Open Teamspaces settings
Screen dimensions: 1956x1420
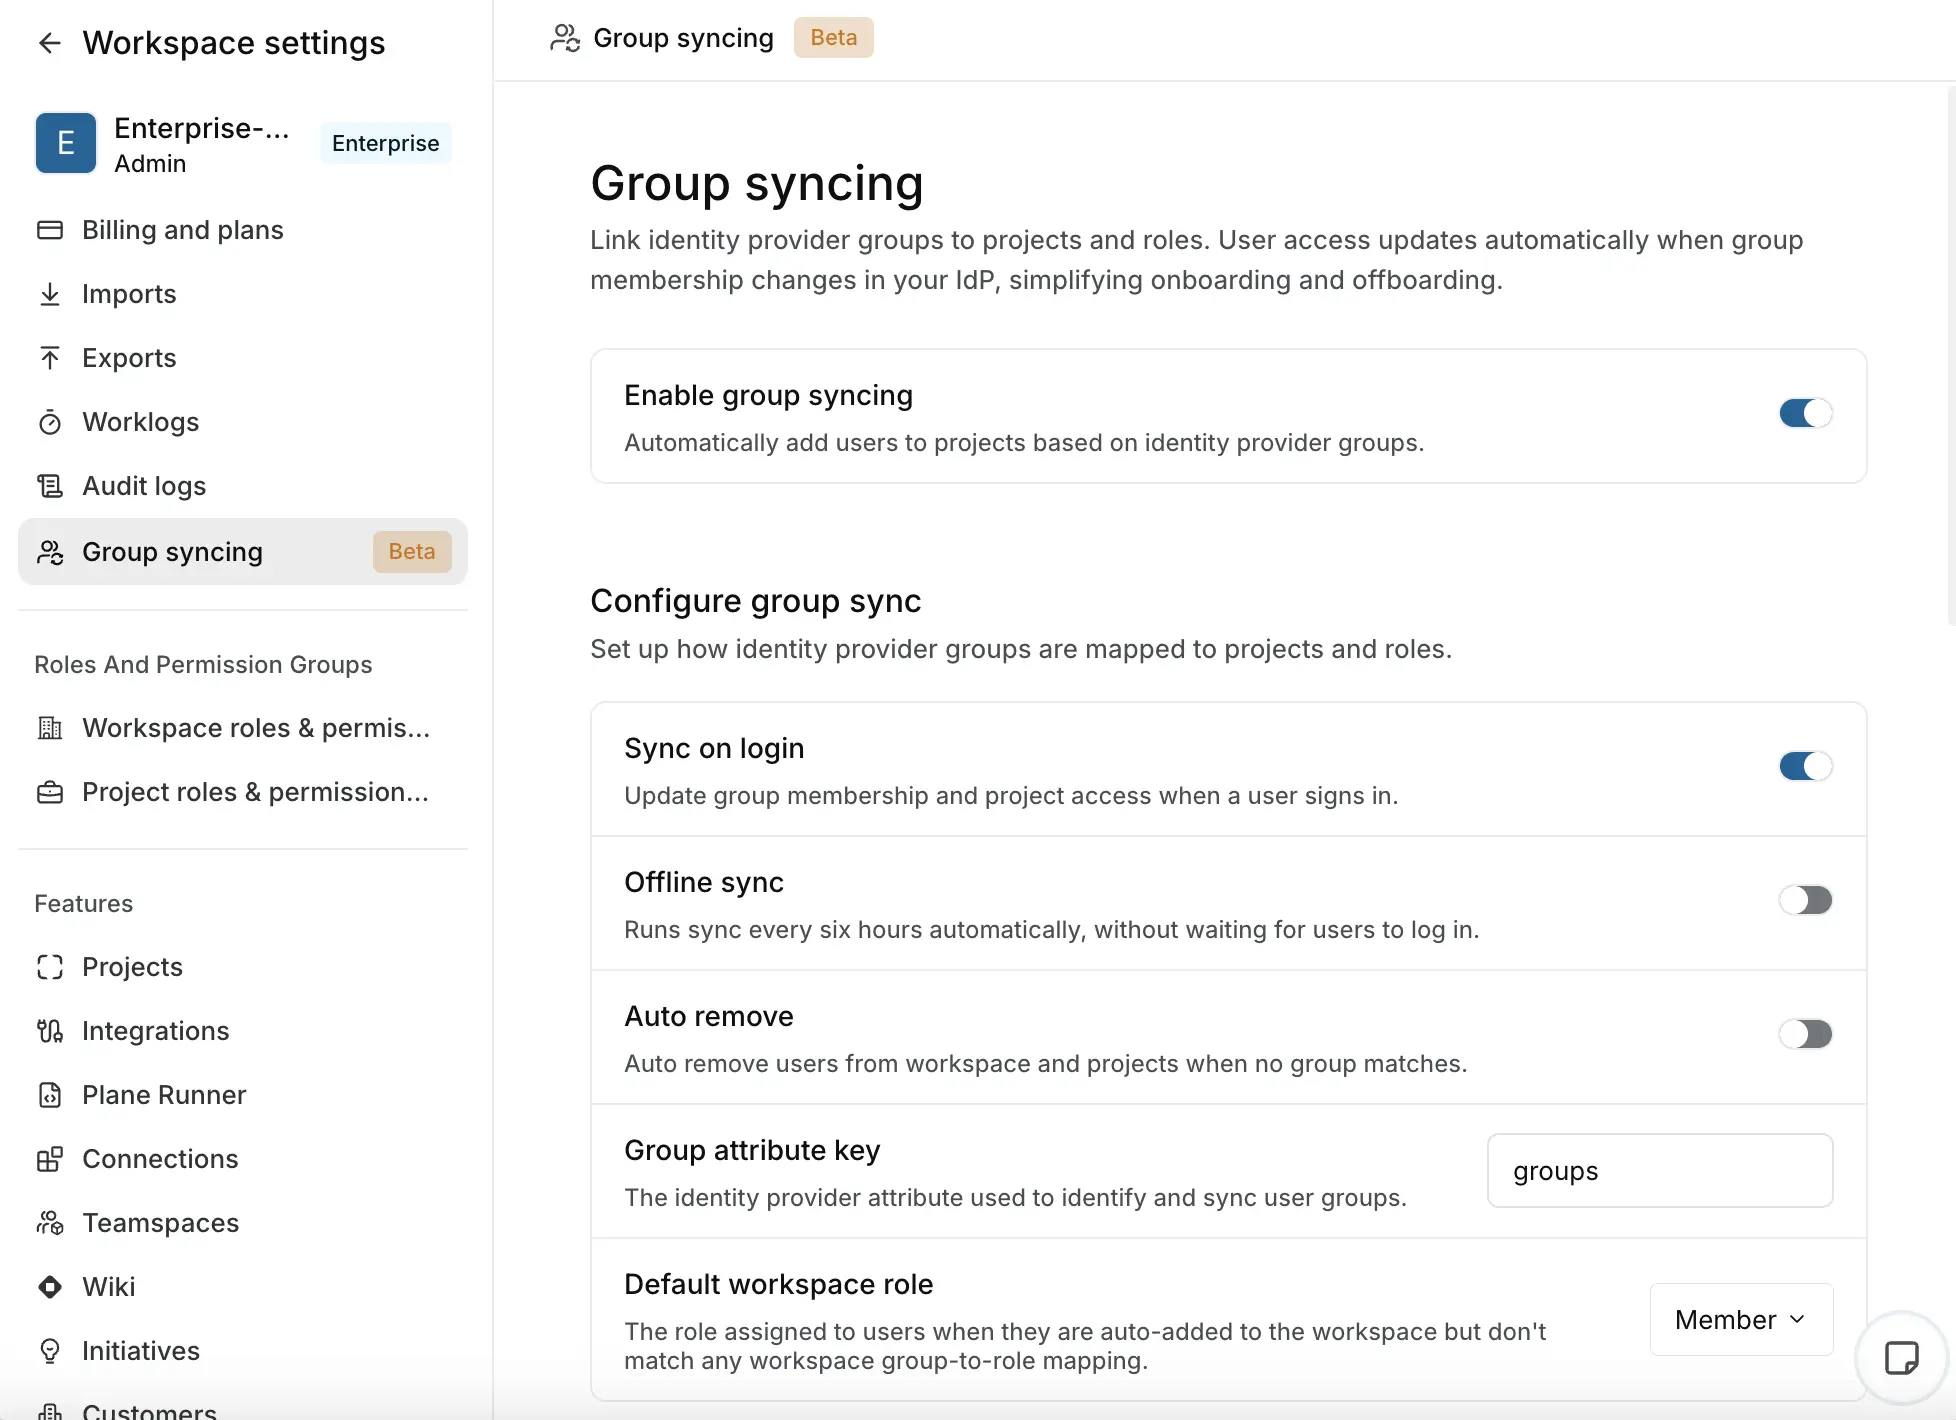(x=243, y=1223)
